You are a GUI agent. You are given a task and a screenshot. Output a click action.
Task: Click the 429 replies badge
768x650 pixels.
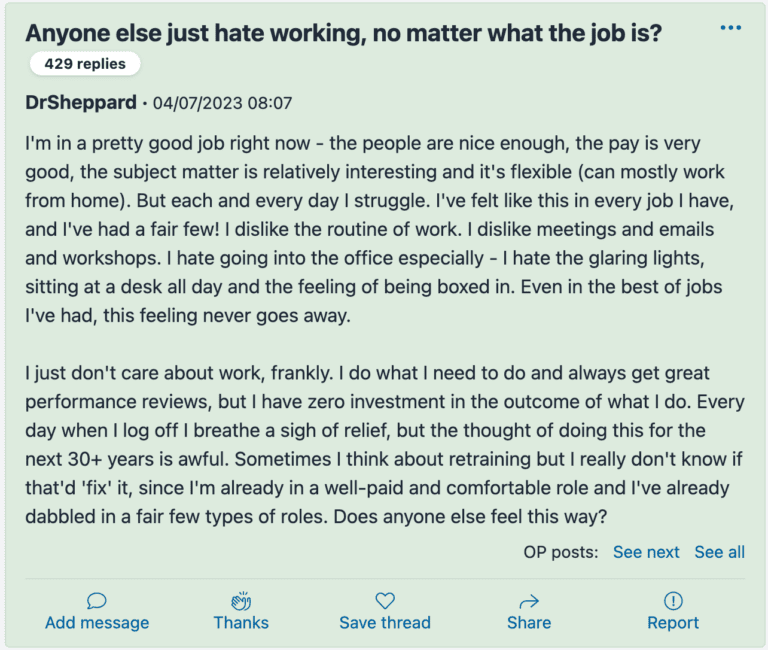tap(85, 64)
